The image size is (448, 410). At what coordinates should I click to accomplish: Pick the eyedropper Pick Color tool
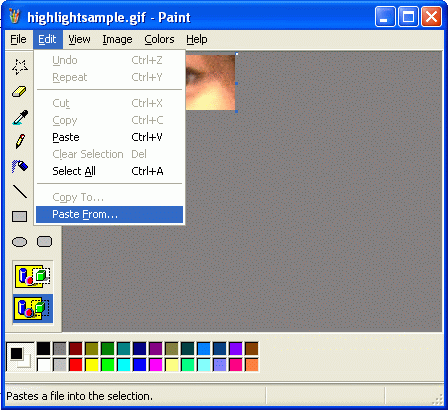pos(20,117)
